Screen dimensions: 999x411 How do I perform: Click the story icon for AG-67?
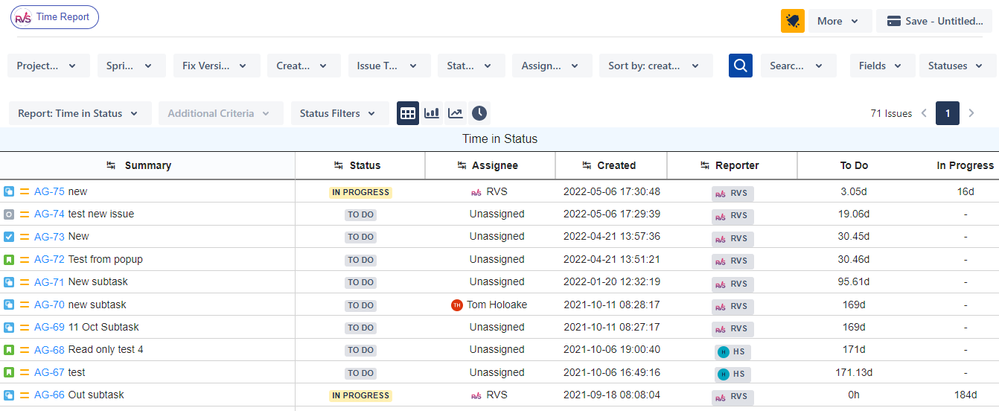(x=8, y=373)
